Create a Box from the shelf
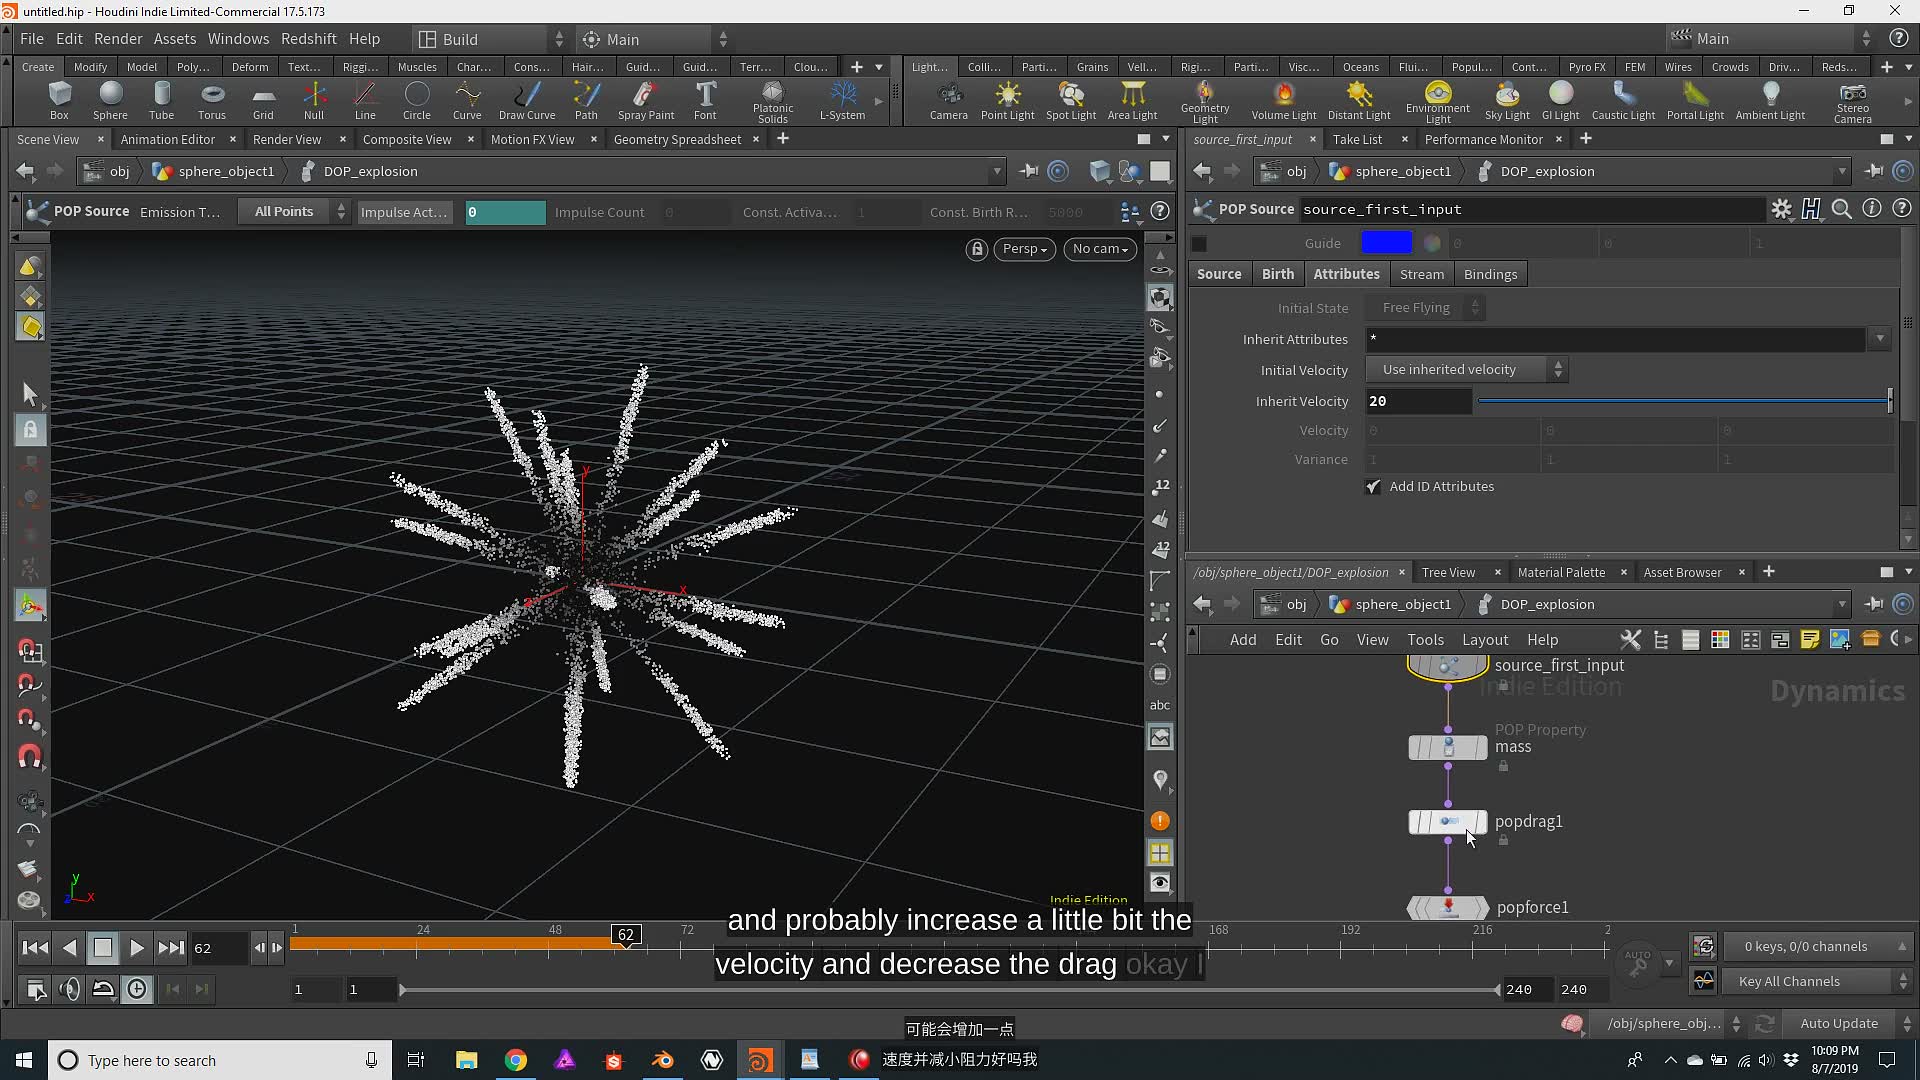The height and width of the screenshot is (1080, 1920). [59, 101]
